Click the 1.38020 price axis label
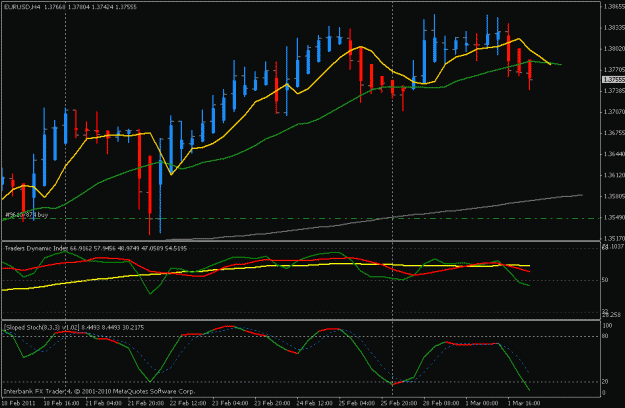Screen dimensions: 625x408 pyautogui.click(x=614, y=49)
